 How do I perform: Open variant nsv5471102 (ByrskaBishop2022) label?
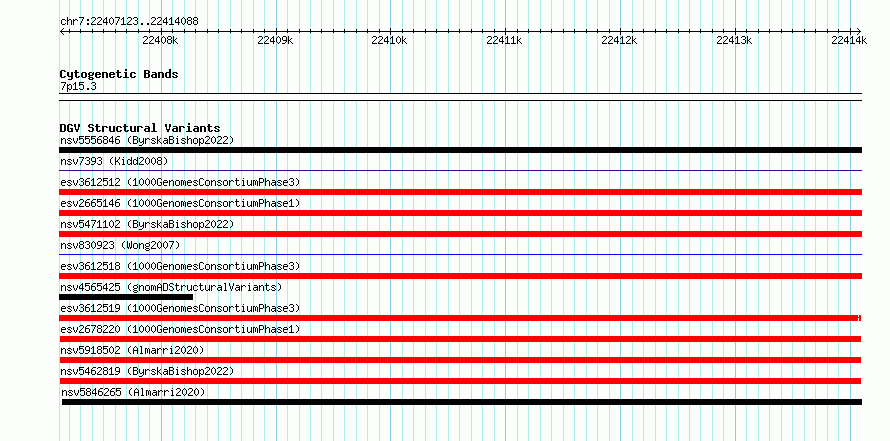coord(147,224)
